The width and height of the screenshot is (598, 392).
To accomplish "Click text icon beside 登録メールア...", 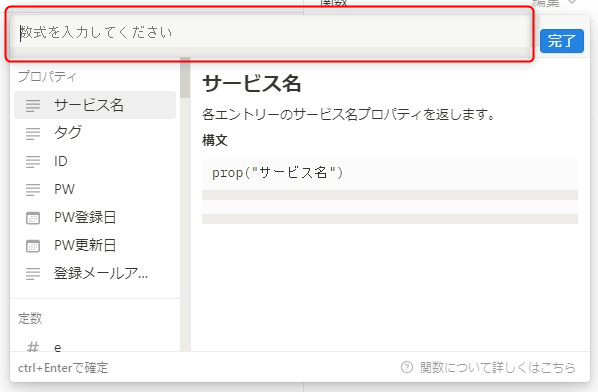I will pos(33,274).
